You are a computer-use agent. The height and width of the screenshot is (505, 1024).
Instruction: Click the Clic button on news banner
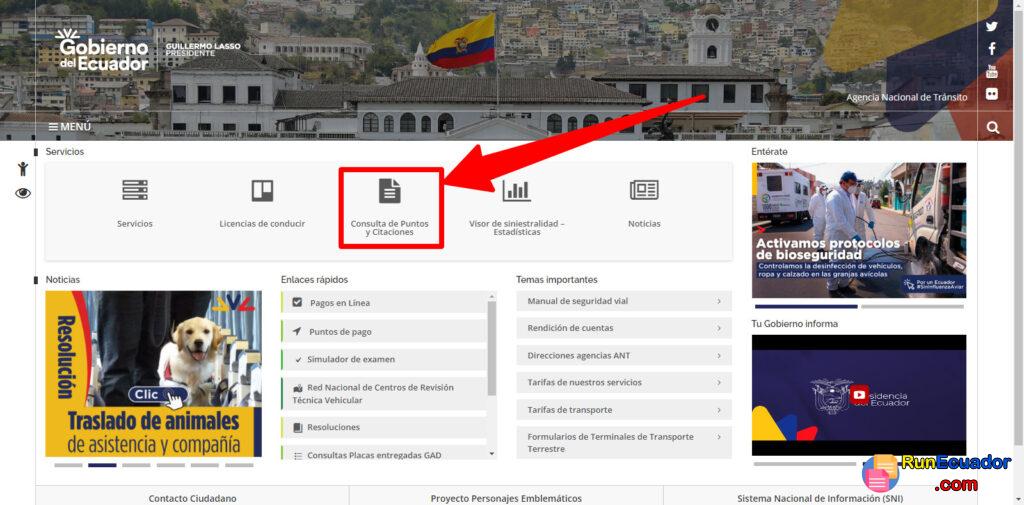pyautogui.click(x=157, y=395)
